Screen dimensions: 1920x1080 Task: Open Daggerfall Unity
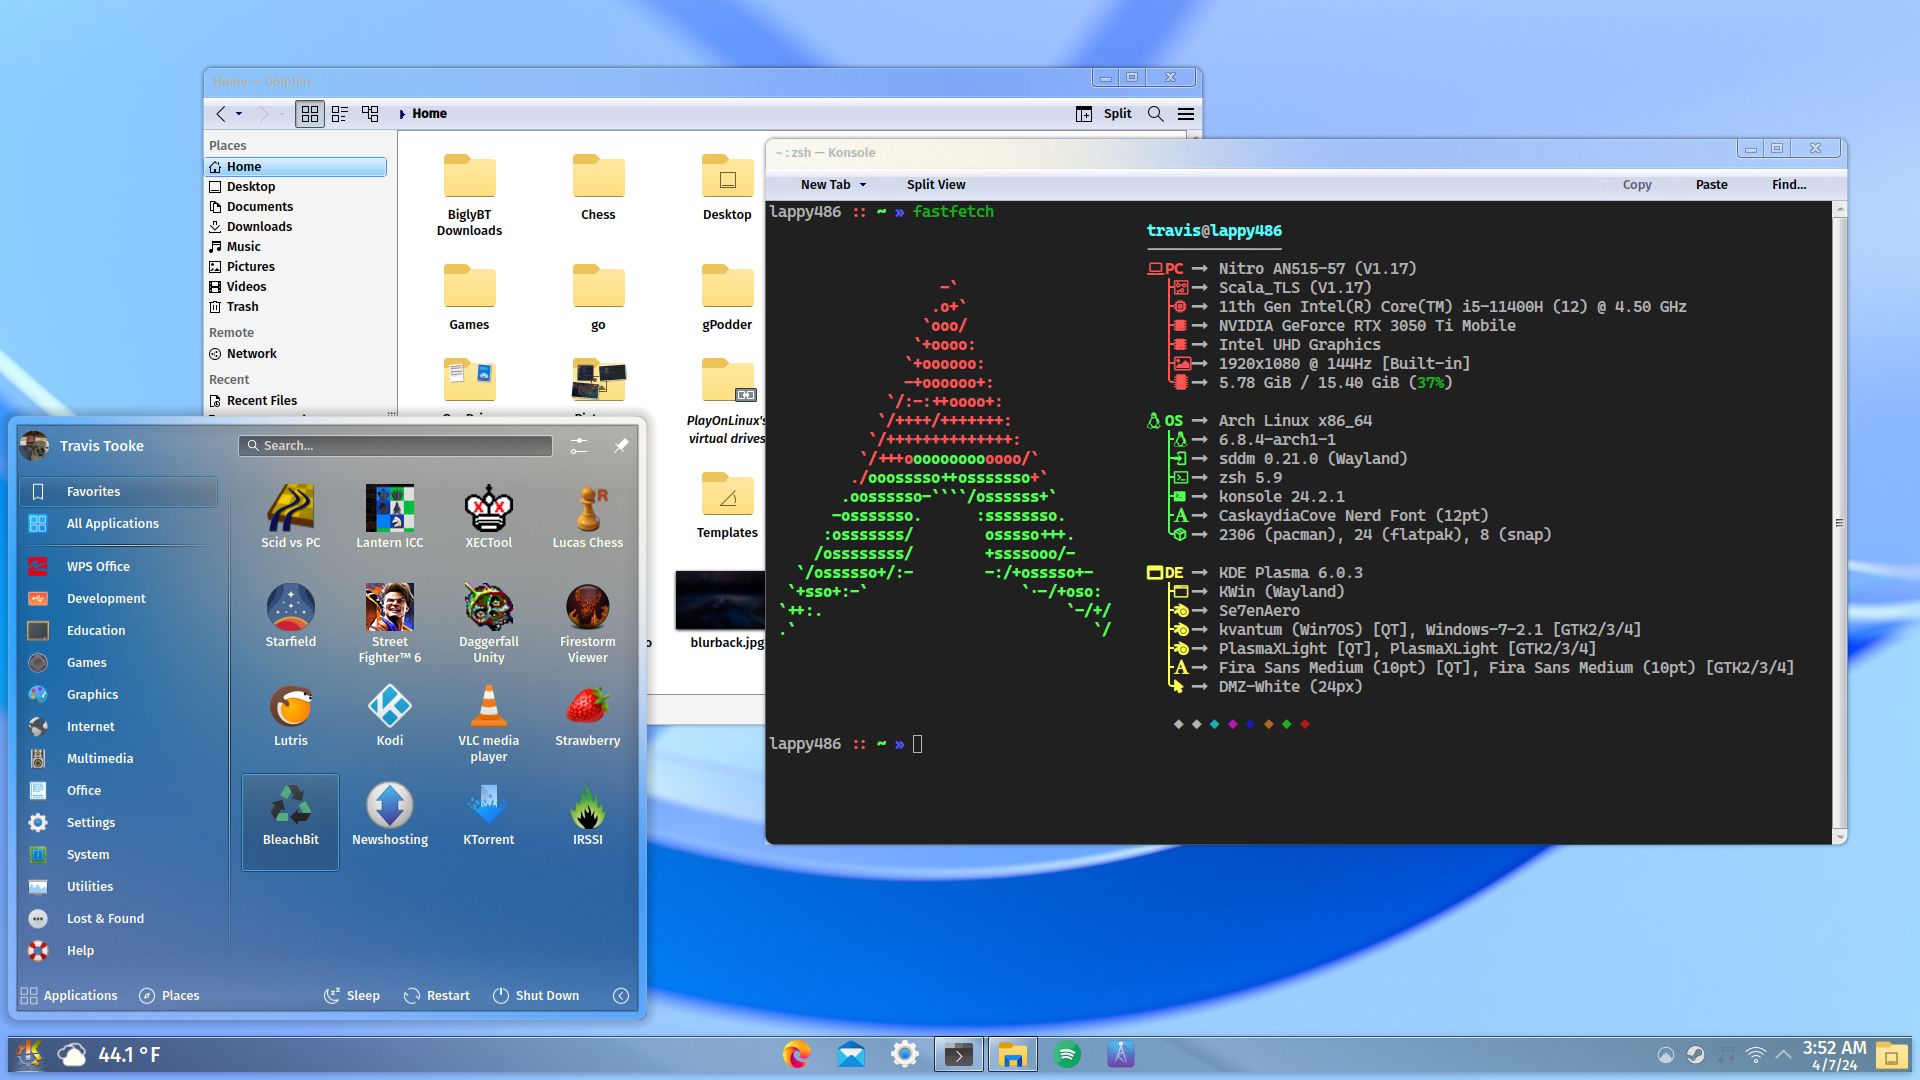[488, 623]
